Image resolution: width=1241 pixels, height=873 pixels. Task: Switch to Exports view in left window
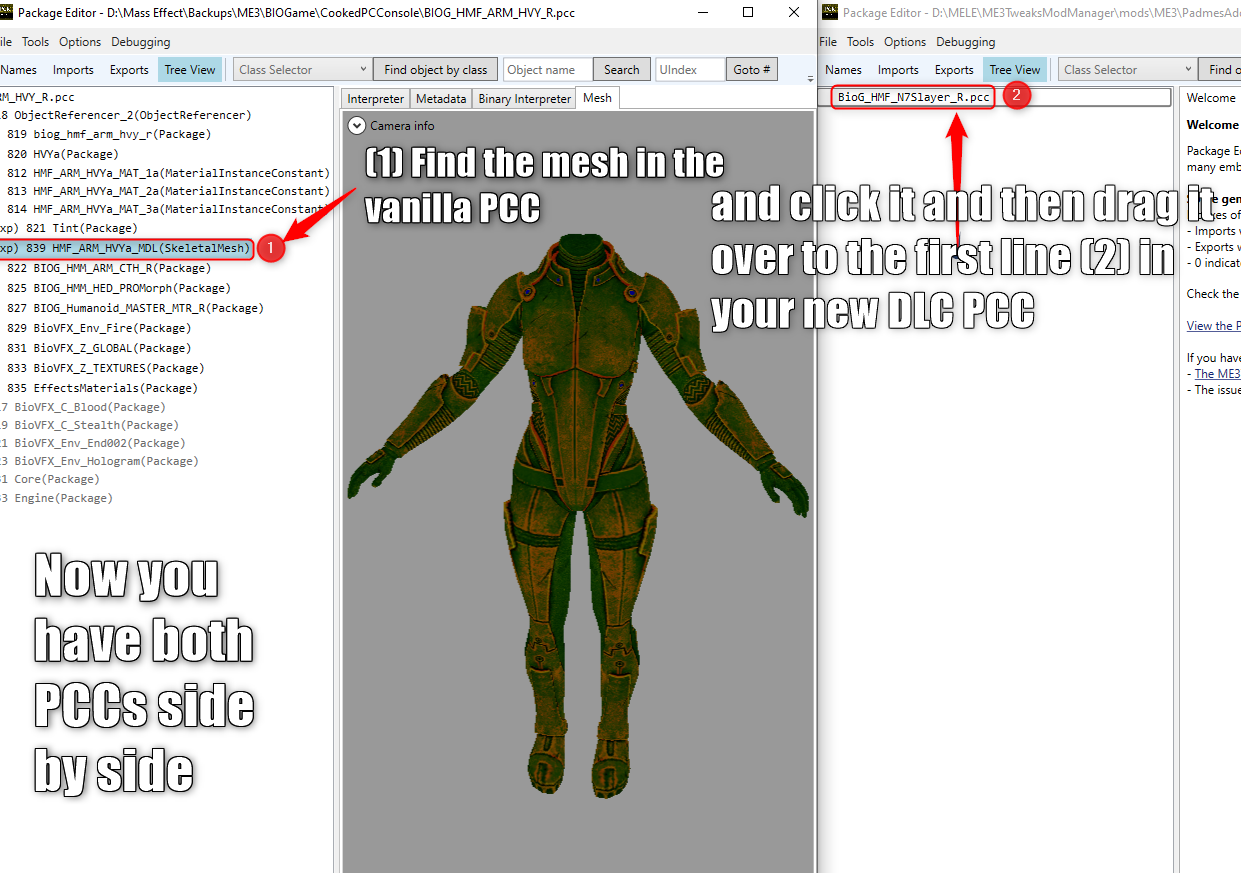point(129,70)
